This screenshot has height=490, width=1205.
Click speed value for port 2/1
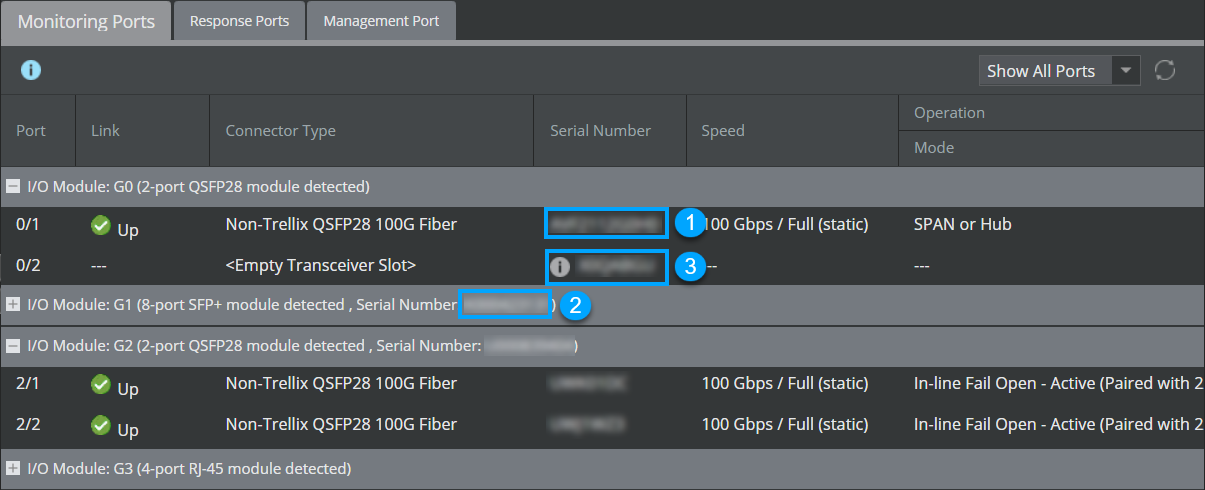tap(785, 383)
